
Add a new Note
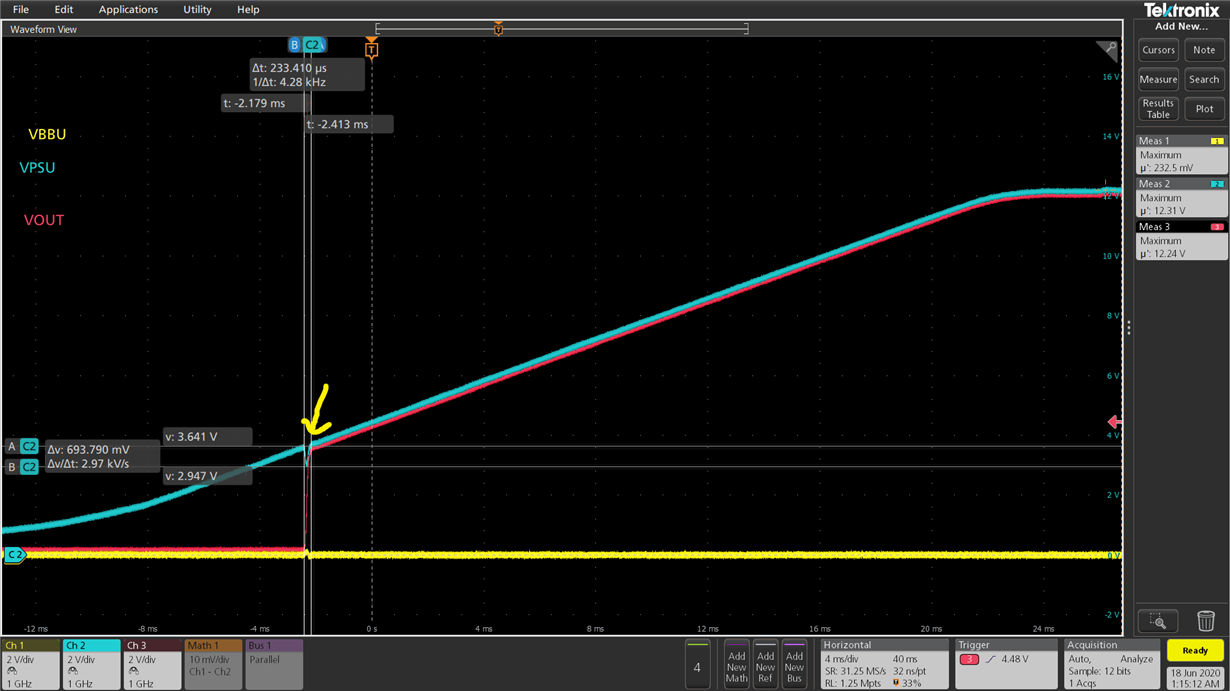point(1204,50)
